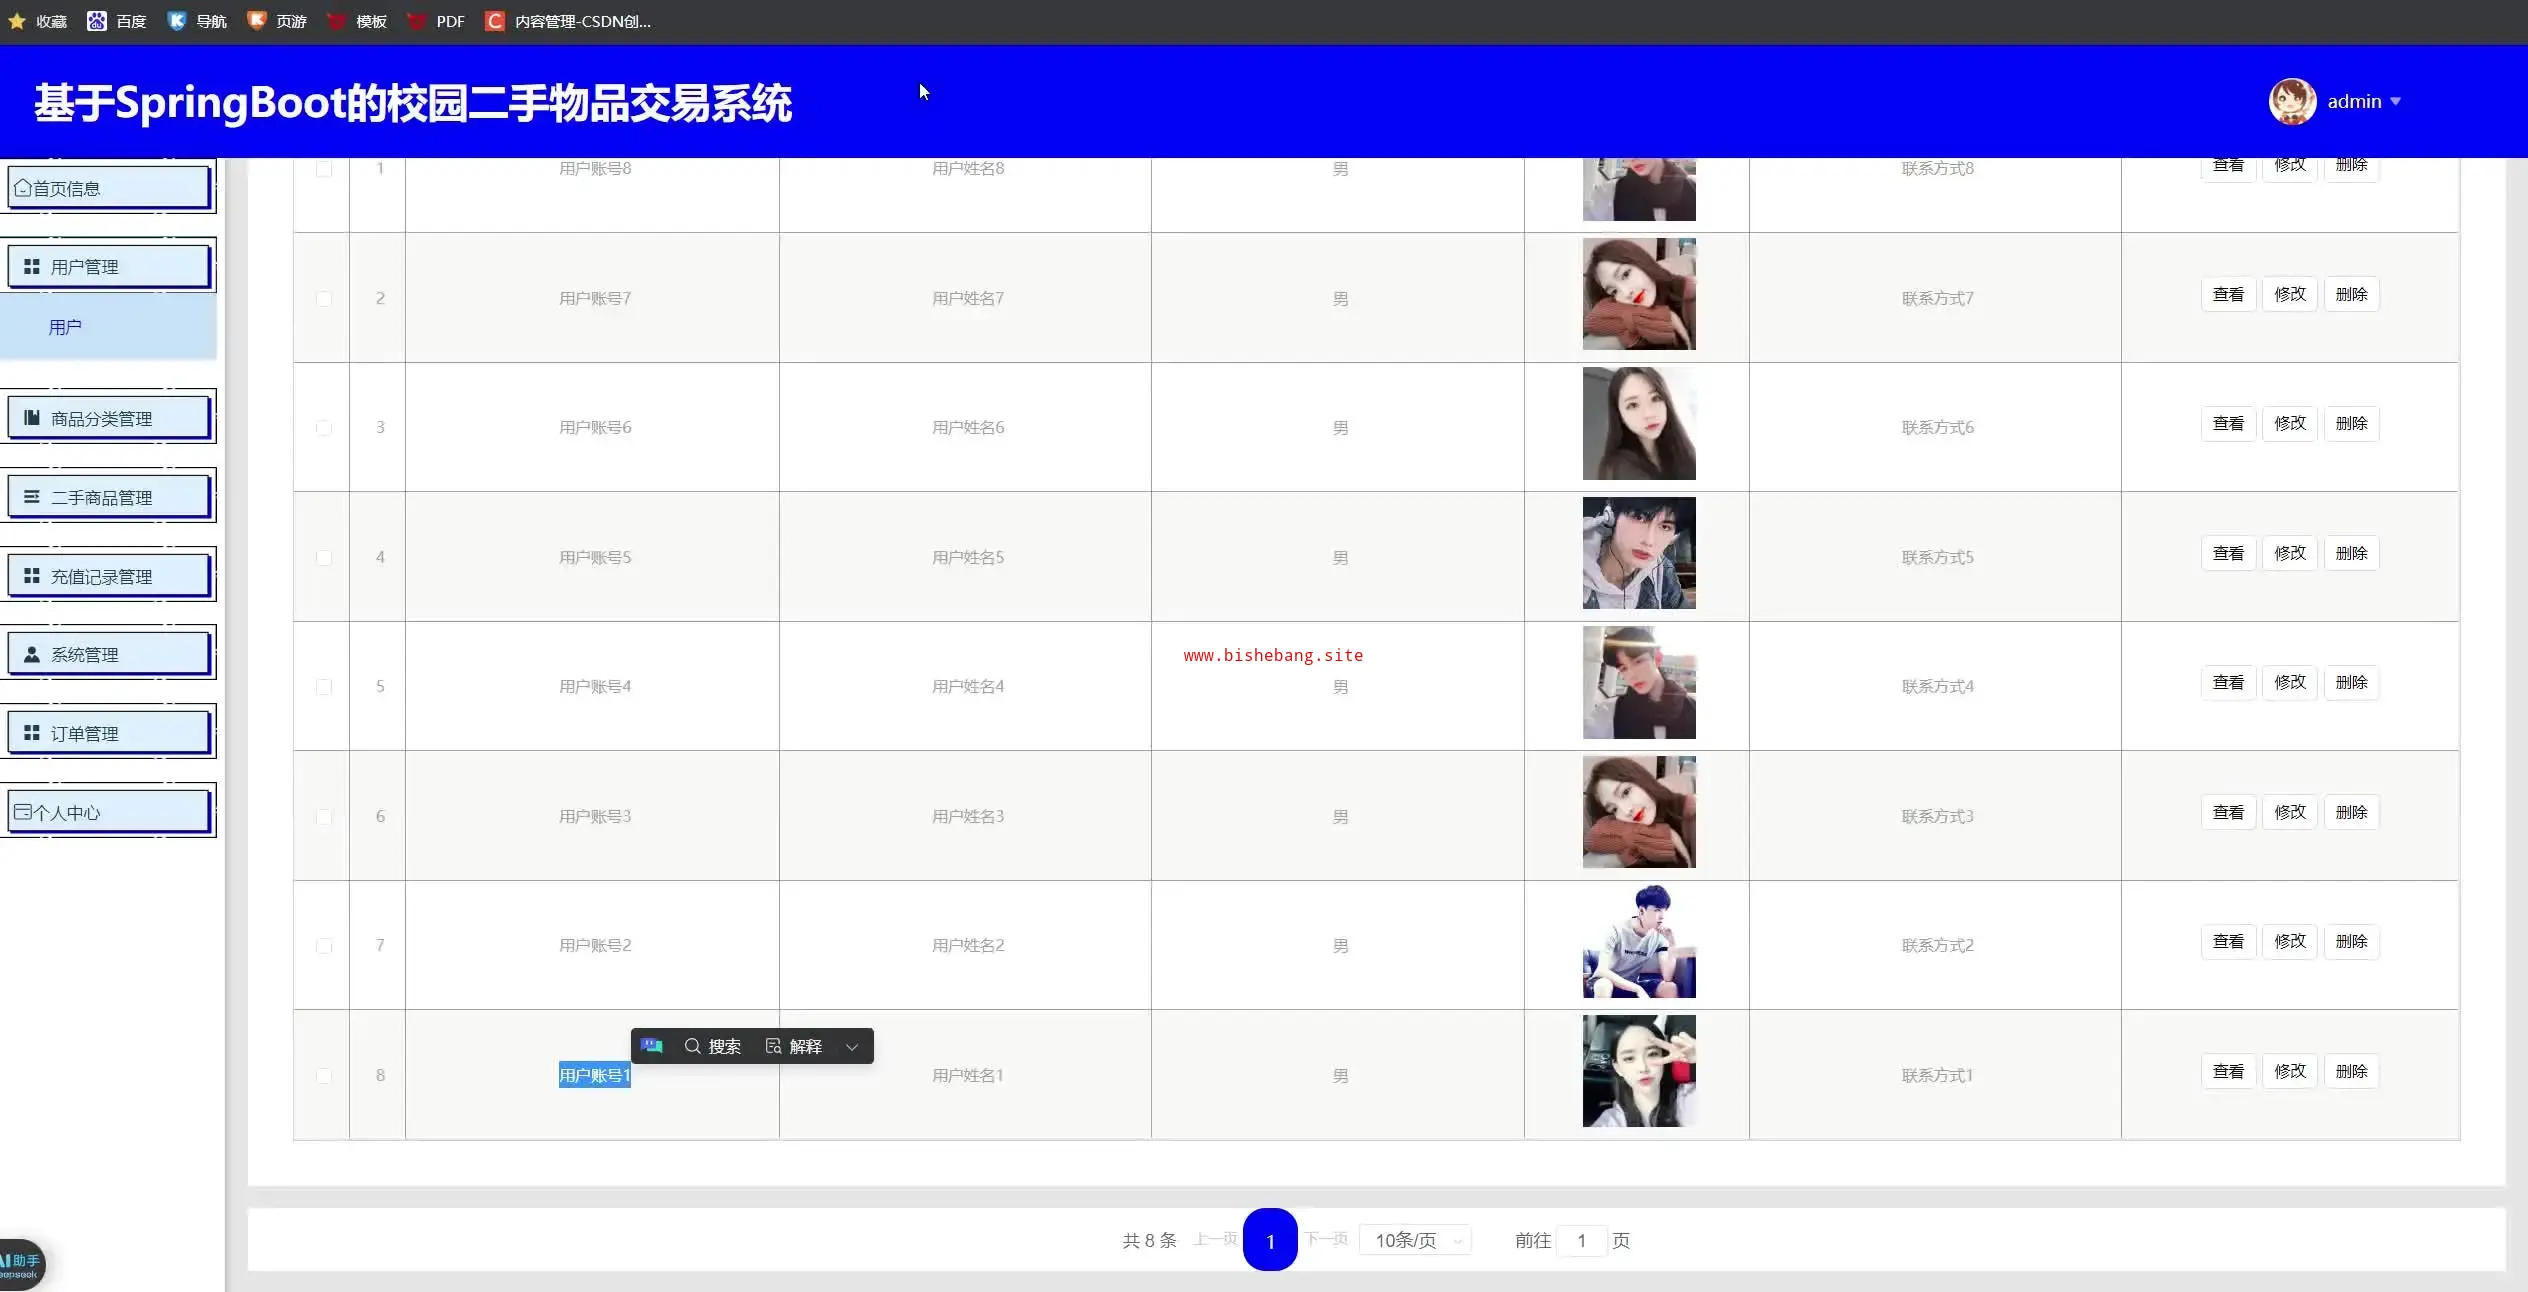
Task: Check the checkbox for row 8
Action: coord(323,1076)
